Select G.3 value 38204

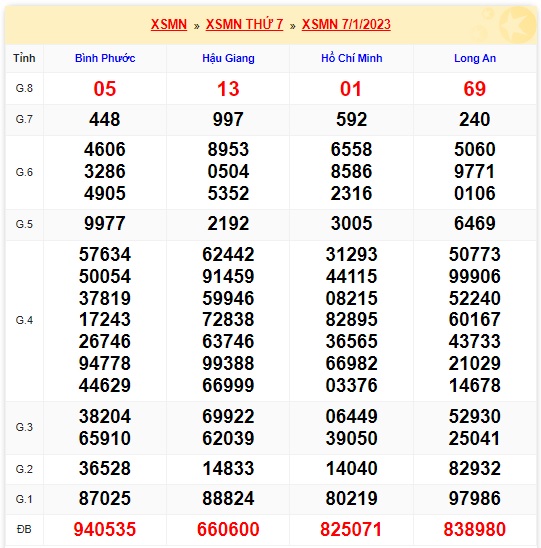tap(104, 417)
